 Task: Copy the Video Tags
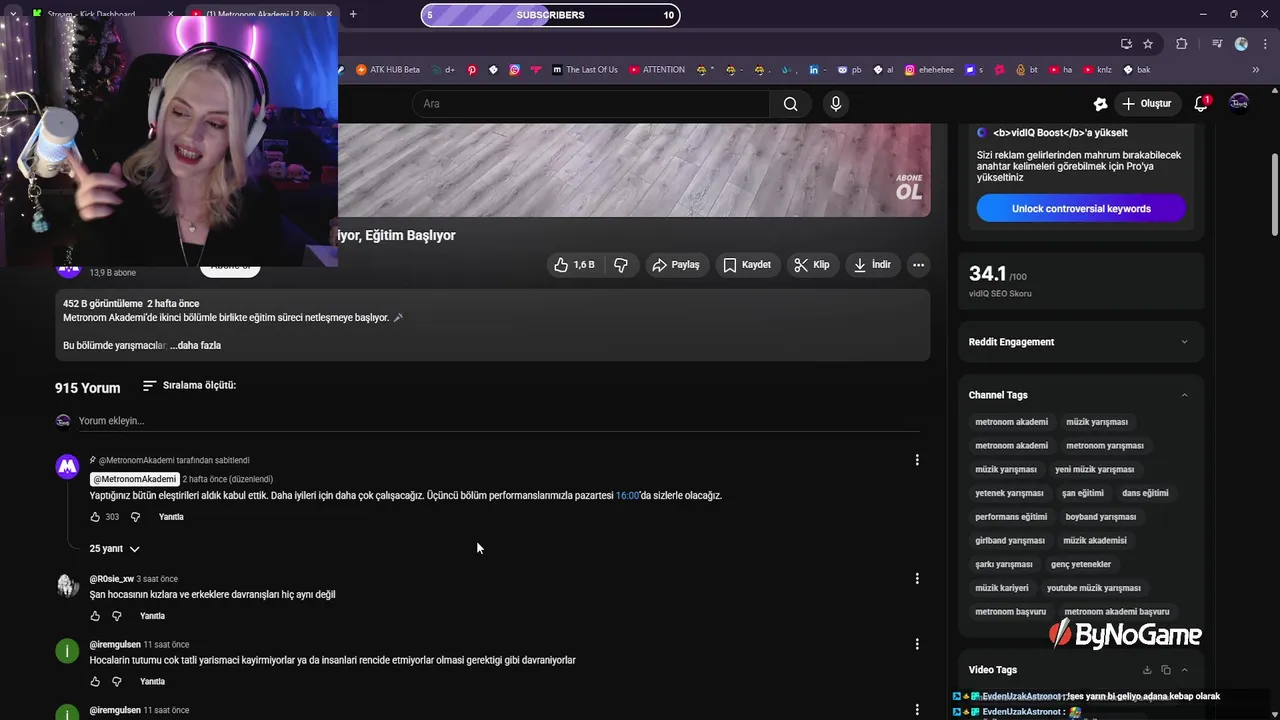[1166, 670]
